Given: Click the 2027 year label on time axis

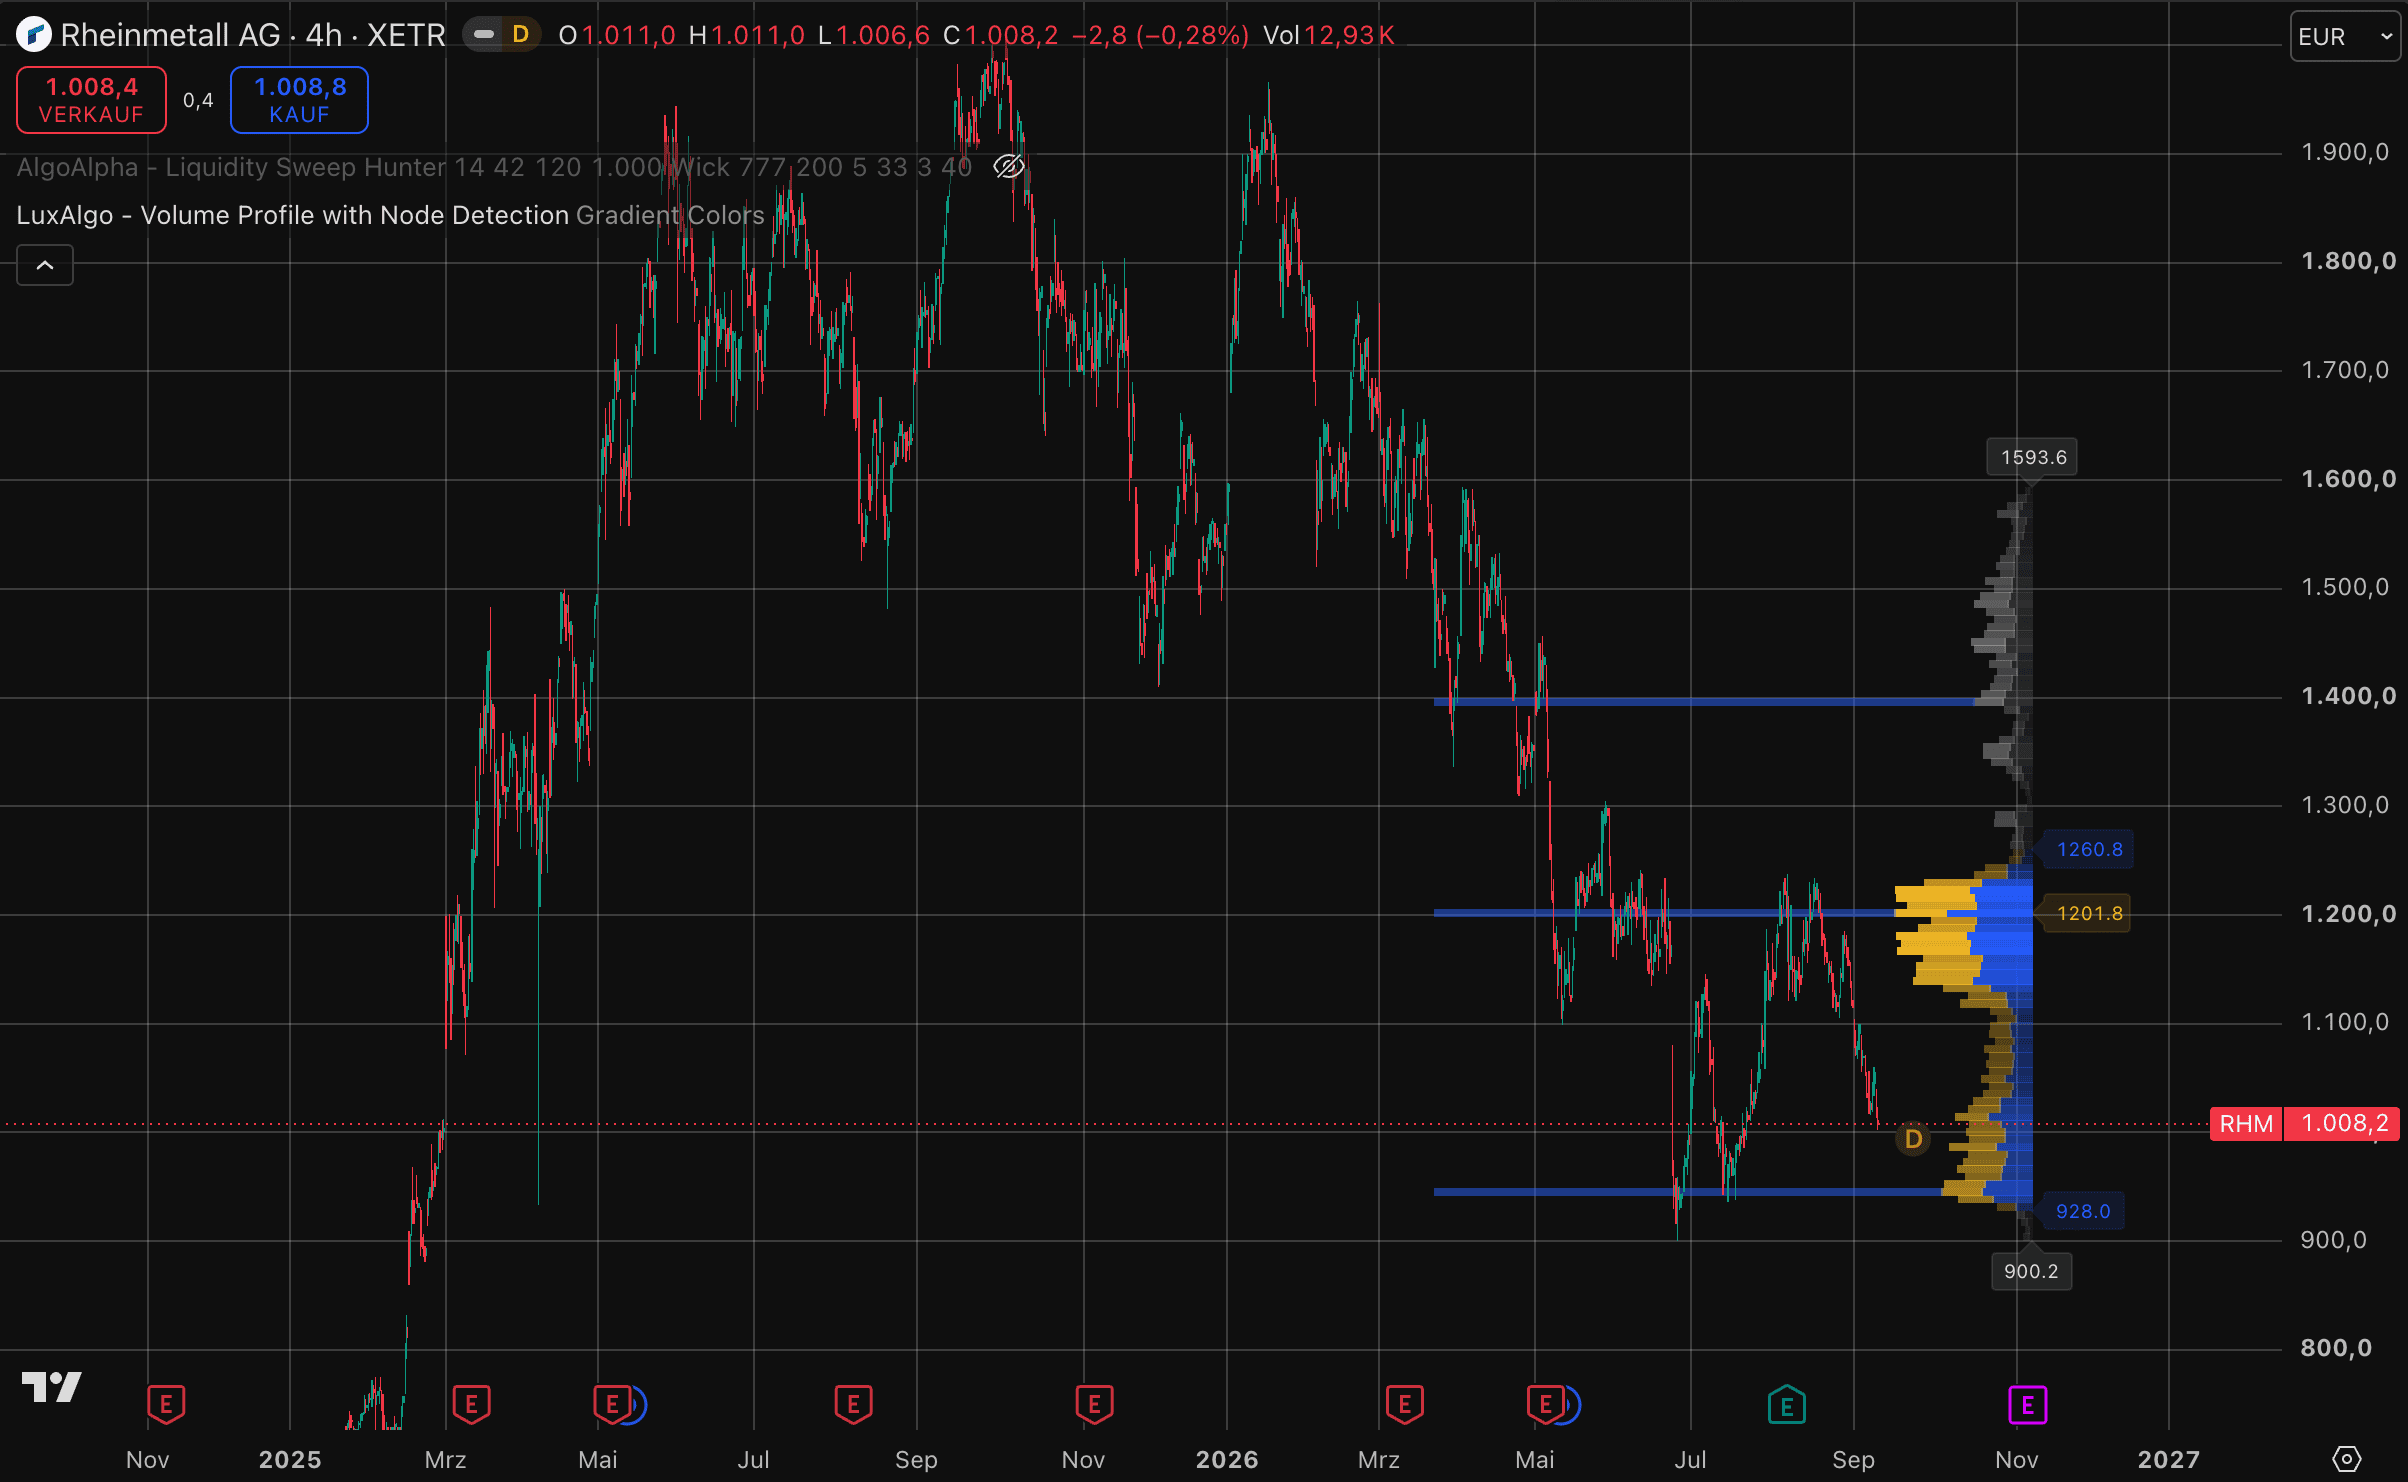Looking at the screenshot, I should pyautogui.click(x=2168, y=1460).
